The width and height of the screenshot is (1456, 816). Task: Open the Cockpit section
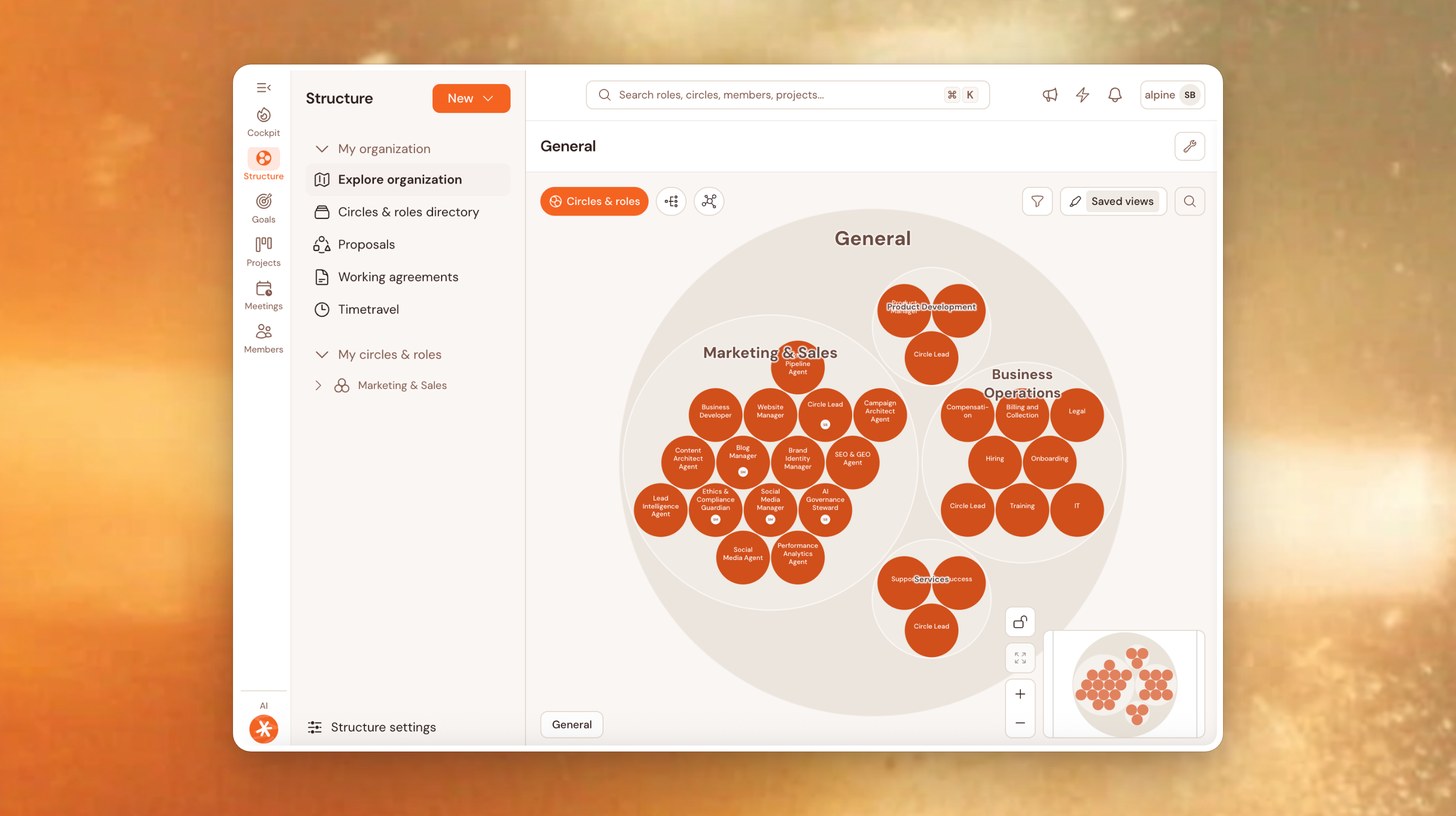tap(264, 122)
